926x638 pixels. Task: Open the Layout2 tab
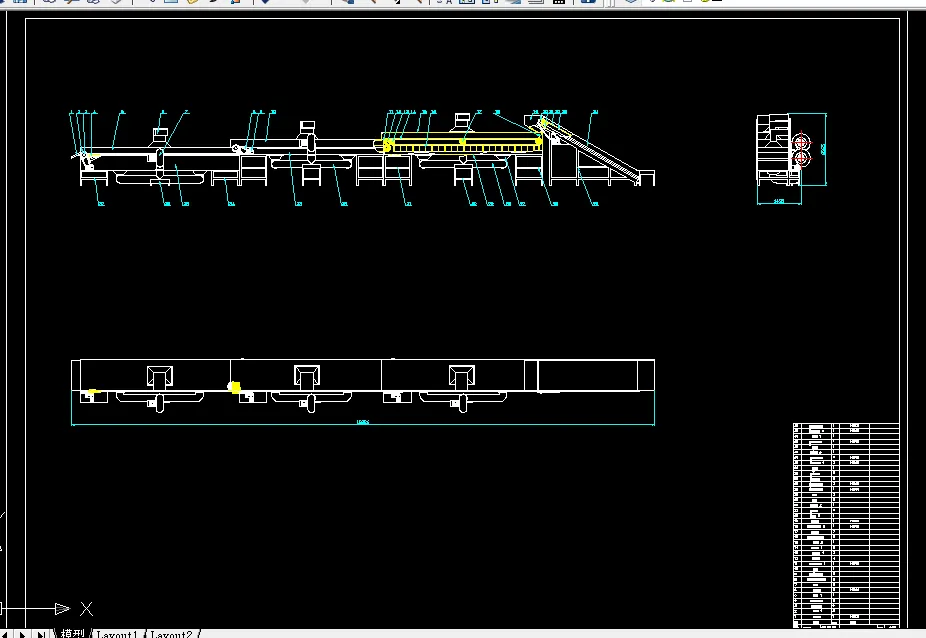(171, 633)
